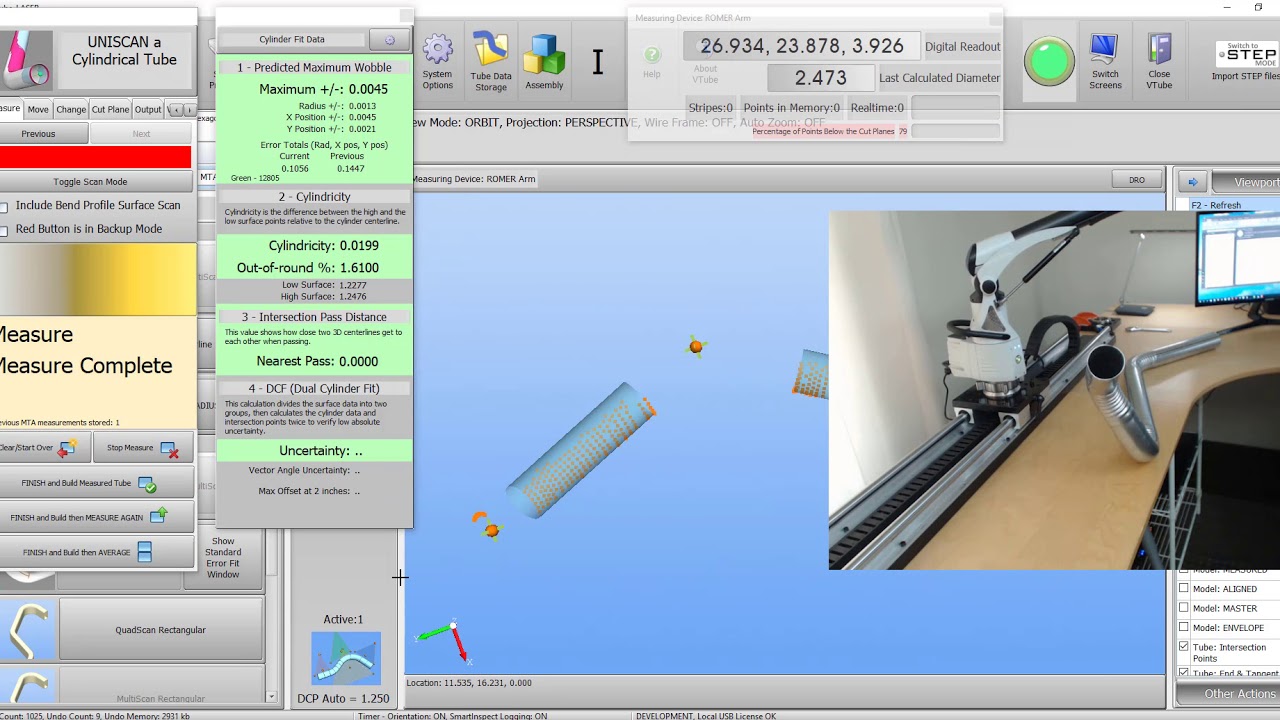Click the UNISCAN tube image icon

(x=27, y=59)
